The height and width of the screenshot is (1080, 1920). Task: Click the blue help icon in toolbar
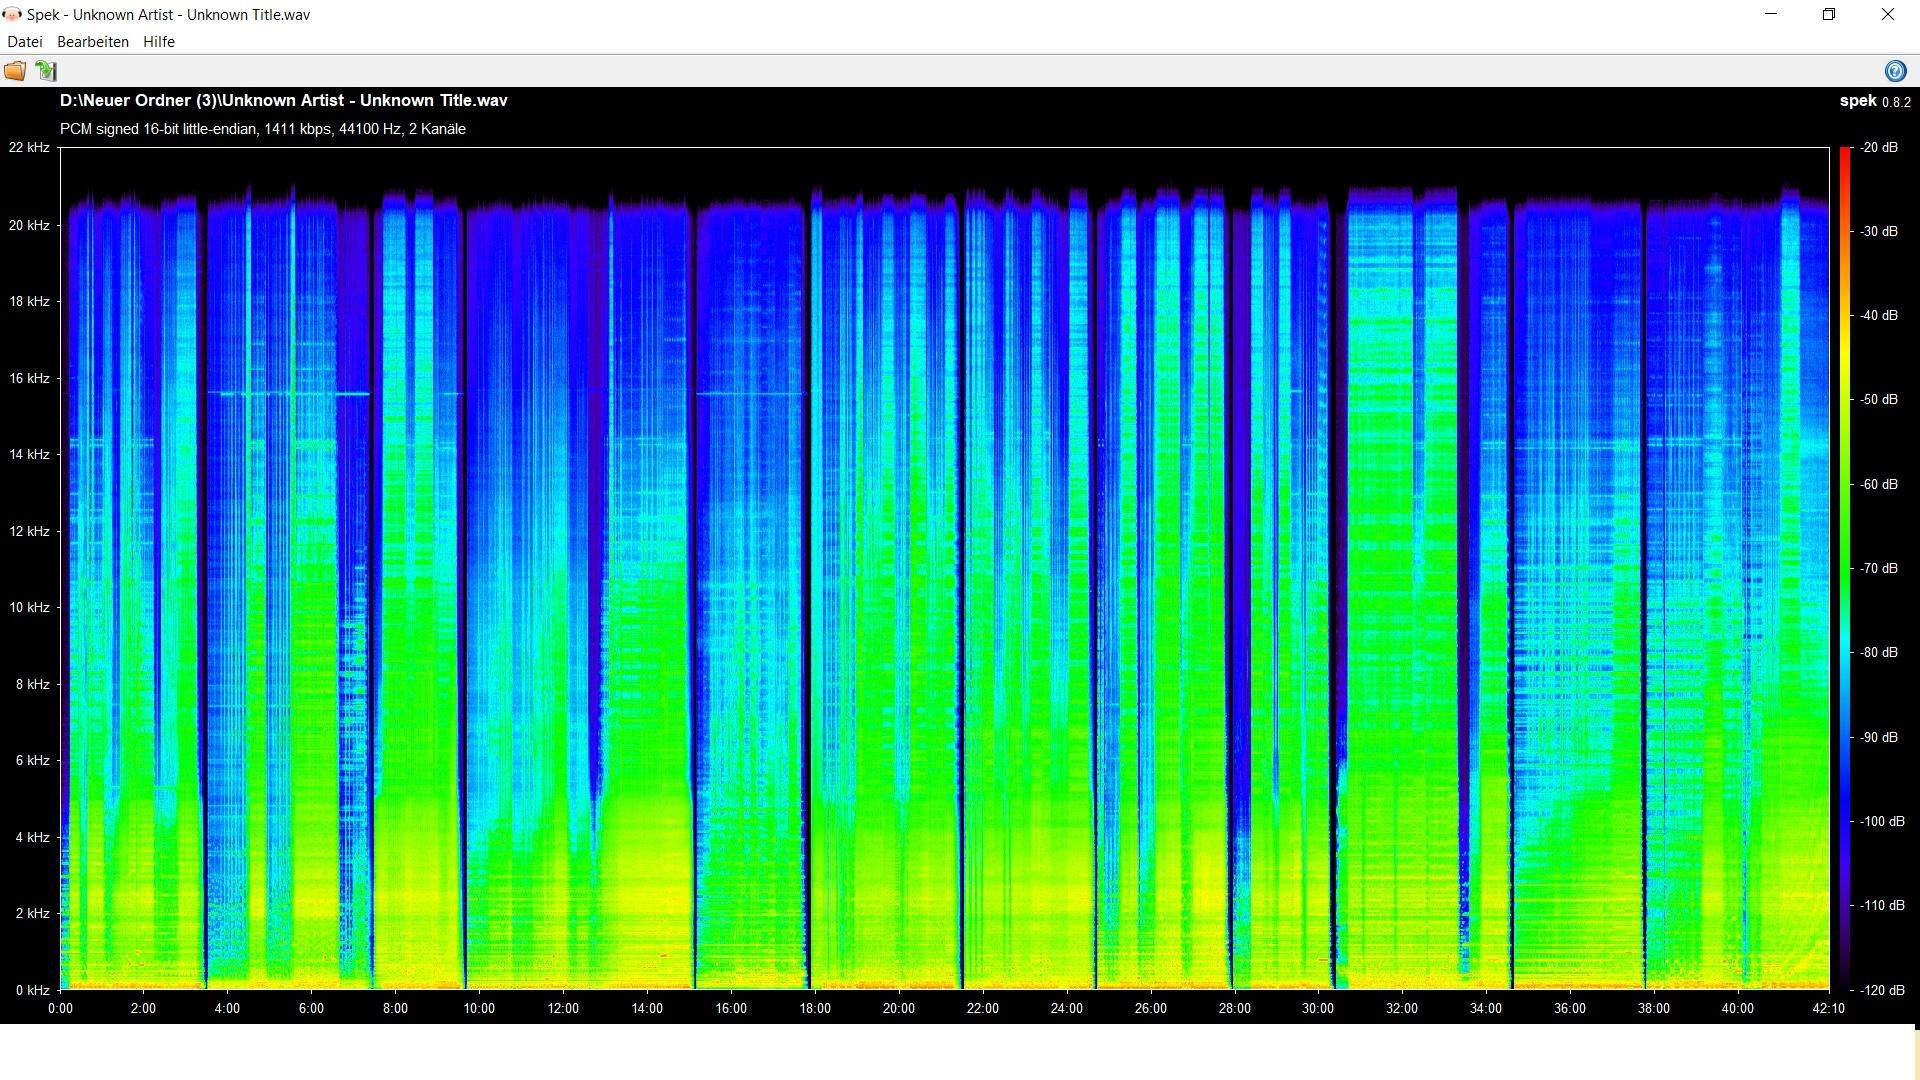[1894, 71]
